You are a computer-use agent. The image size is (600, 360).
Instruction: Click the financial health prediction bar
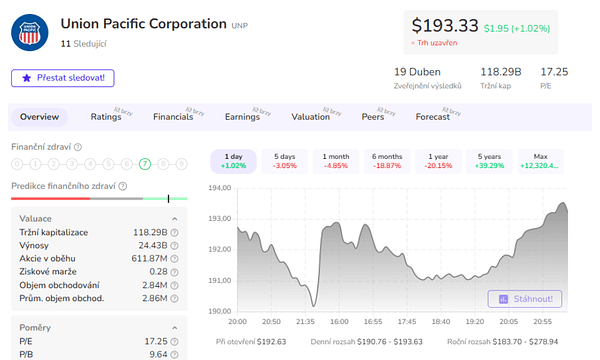(x=99, y=199)
